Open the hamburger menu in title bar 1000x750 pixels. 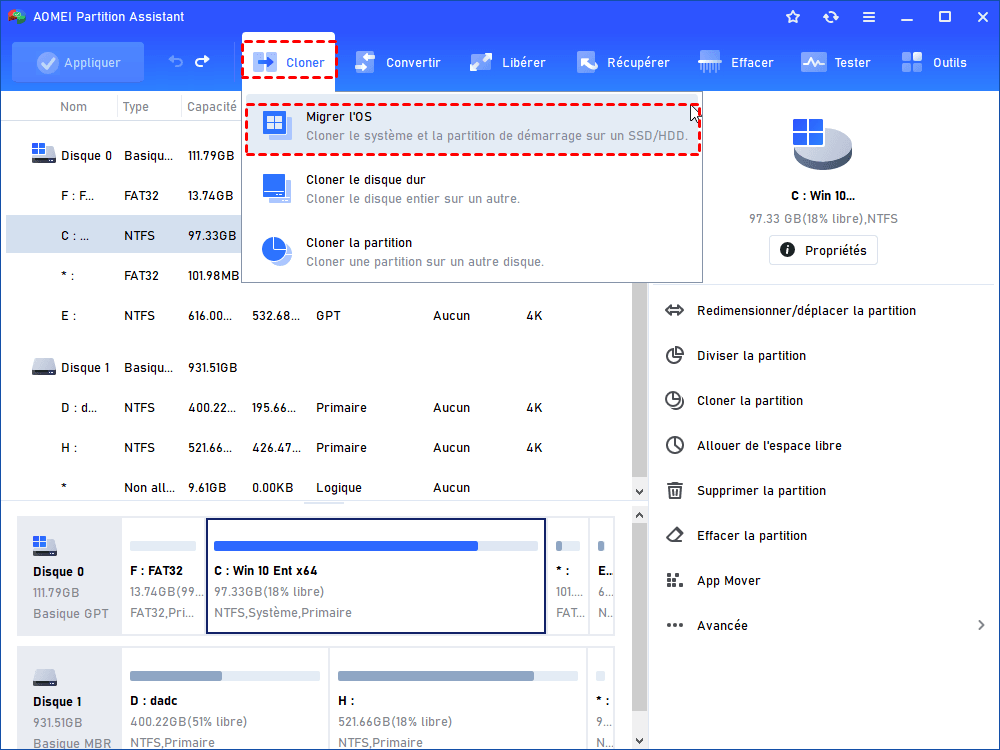(x=869, y=17)
